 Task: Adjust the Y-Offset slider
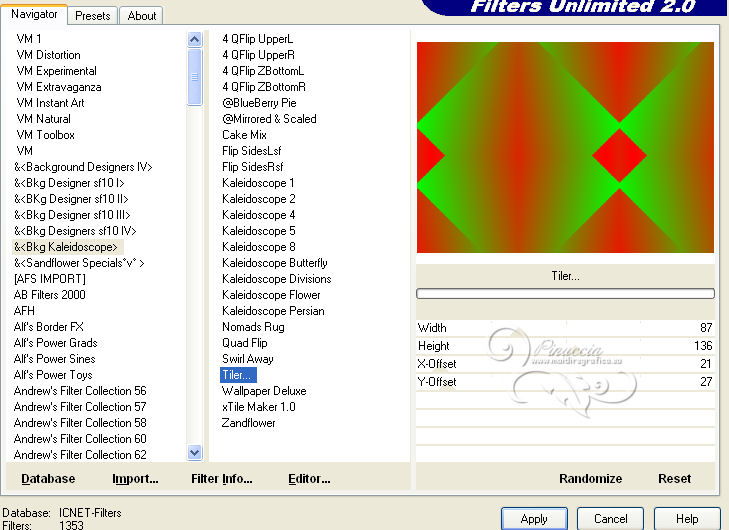pyautogui.click(x=565, y=382)
